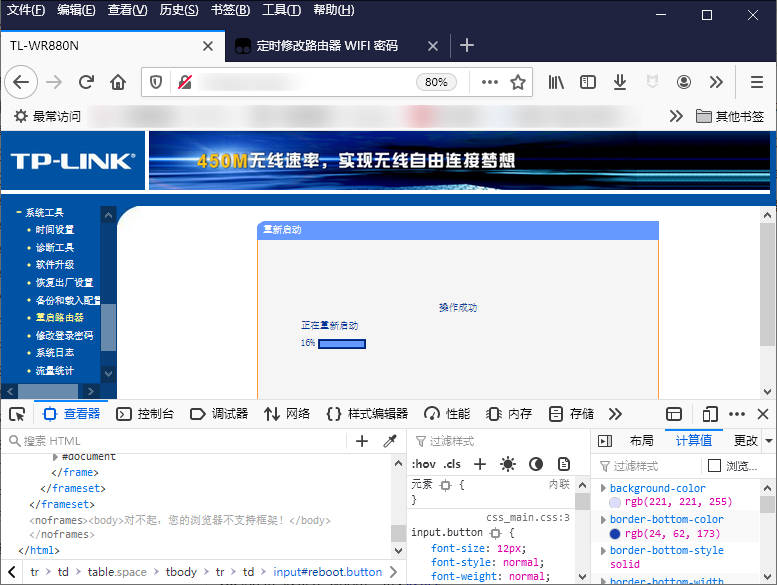Expand more toolbar tools chevron
777x585 pixels.
716,82
